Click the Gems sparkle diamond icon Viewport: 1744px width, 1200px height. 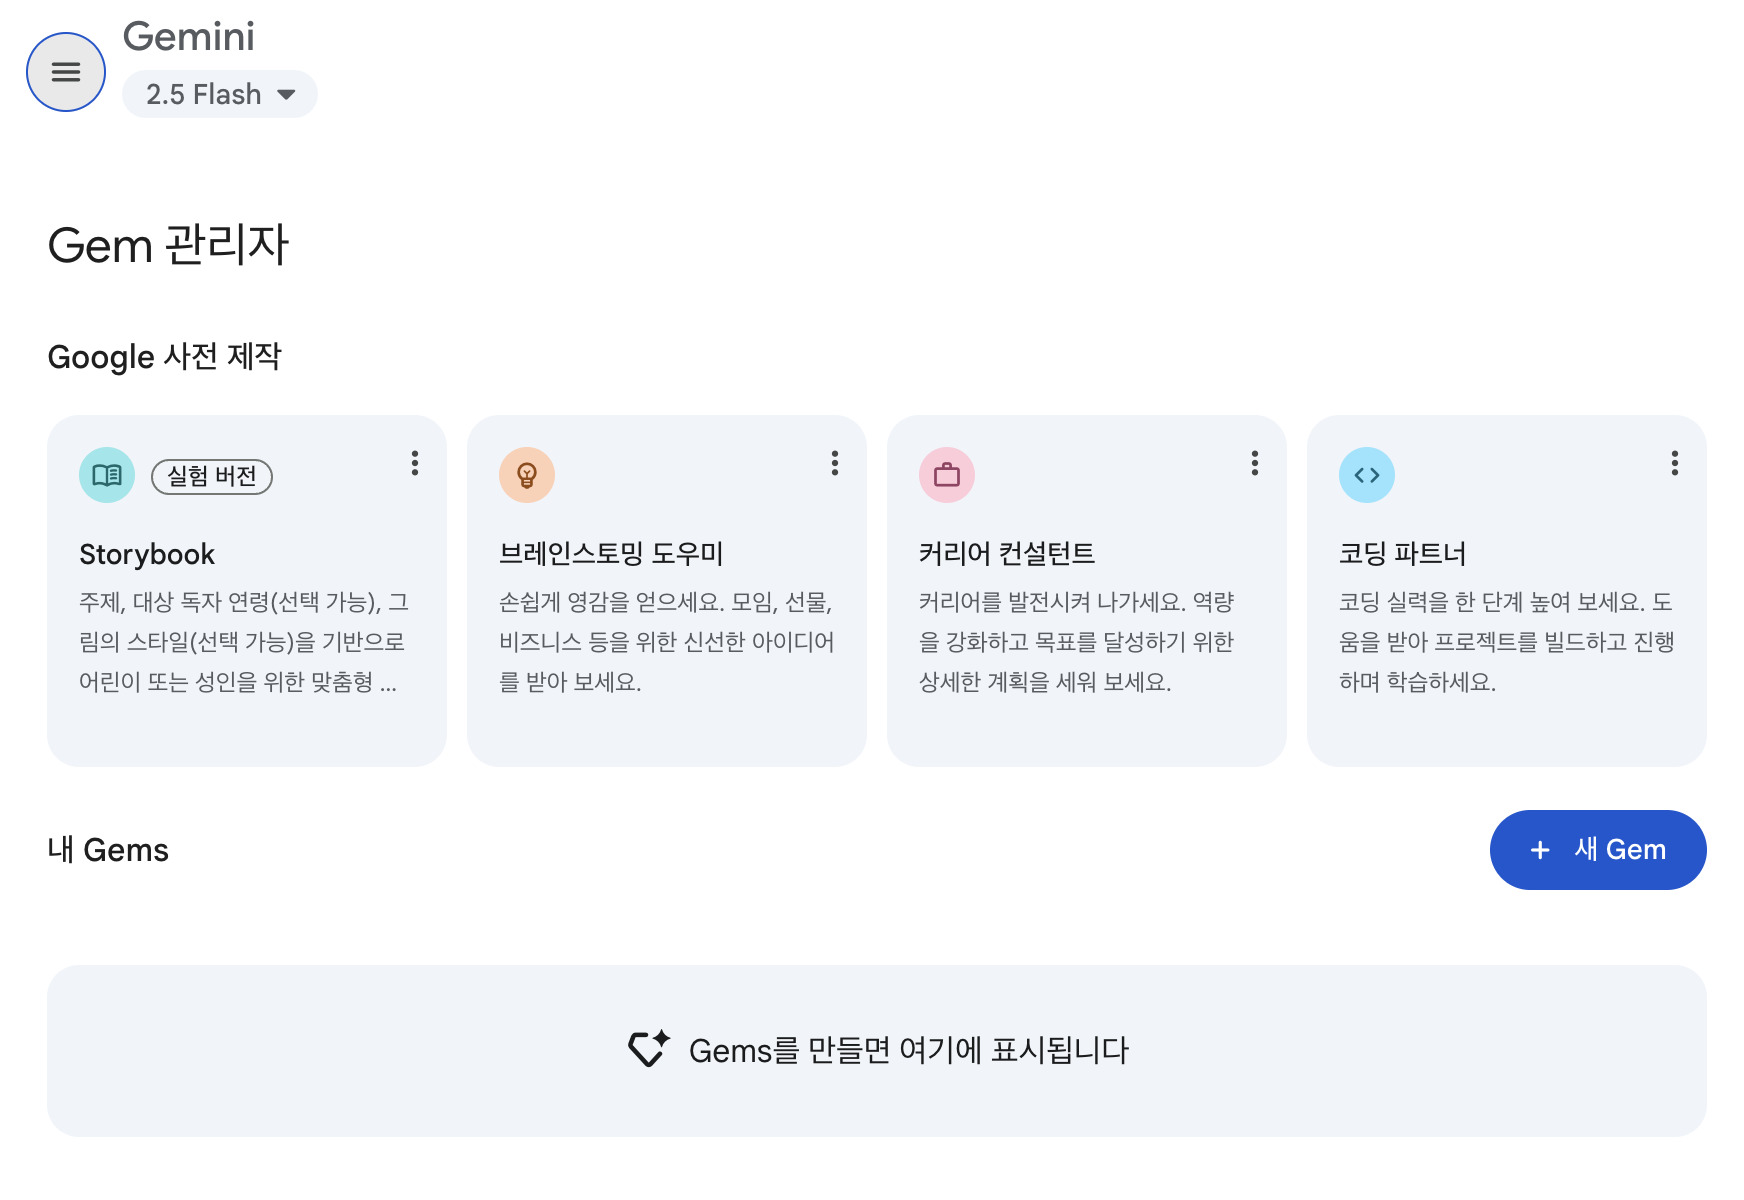coord(648,1050)
